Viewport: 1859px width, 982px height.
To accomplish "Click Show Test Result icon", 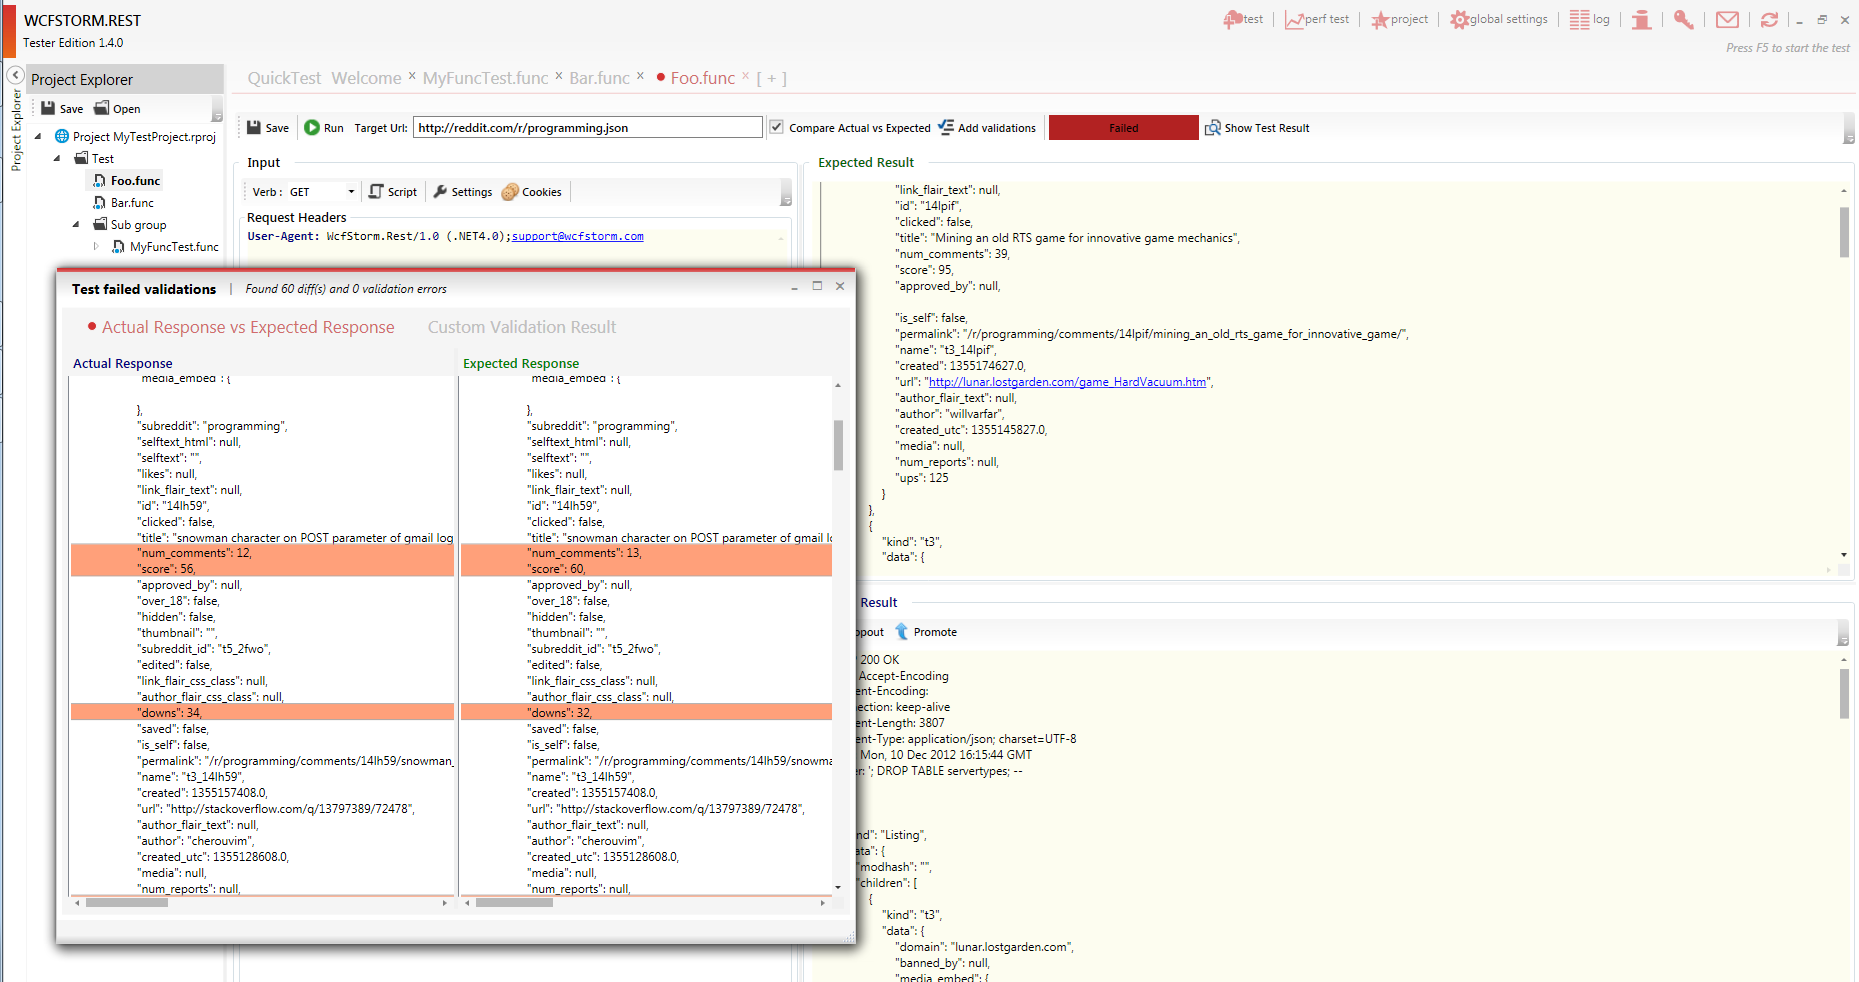I will tap(1213, 127).
